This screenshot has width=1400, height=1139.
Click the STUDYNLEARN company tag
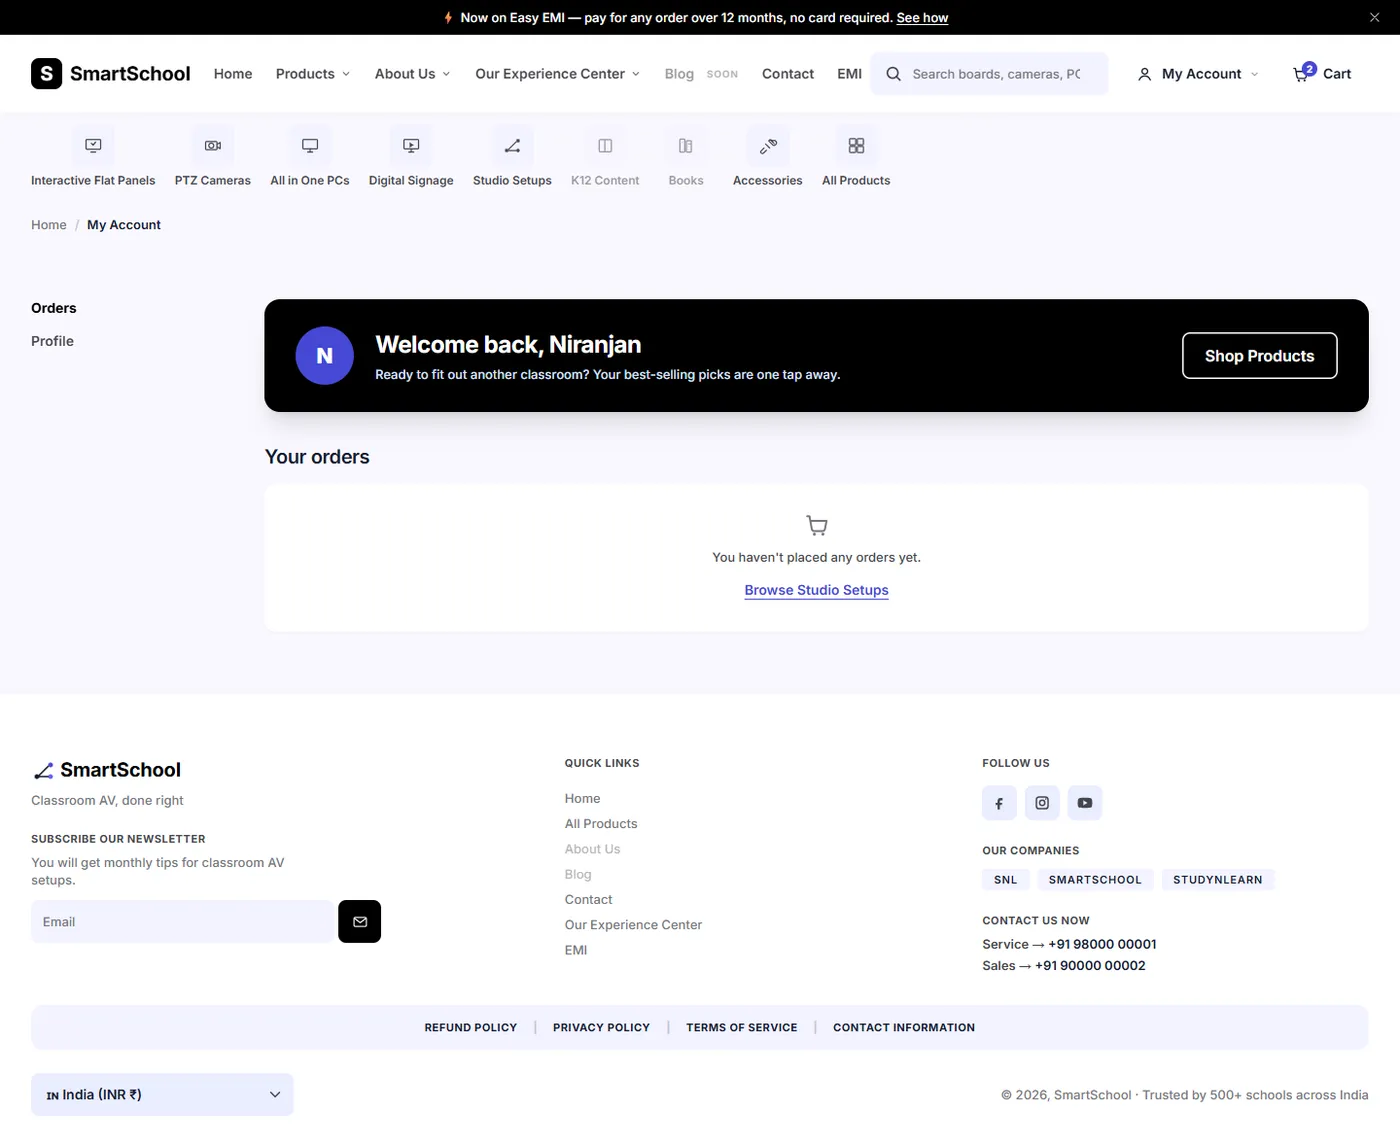pyautogui.click(x=1217, y=880)
